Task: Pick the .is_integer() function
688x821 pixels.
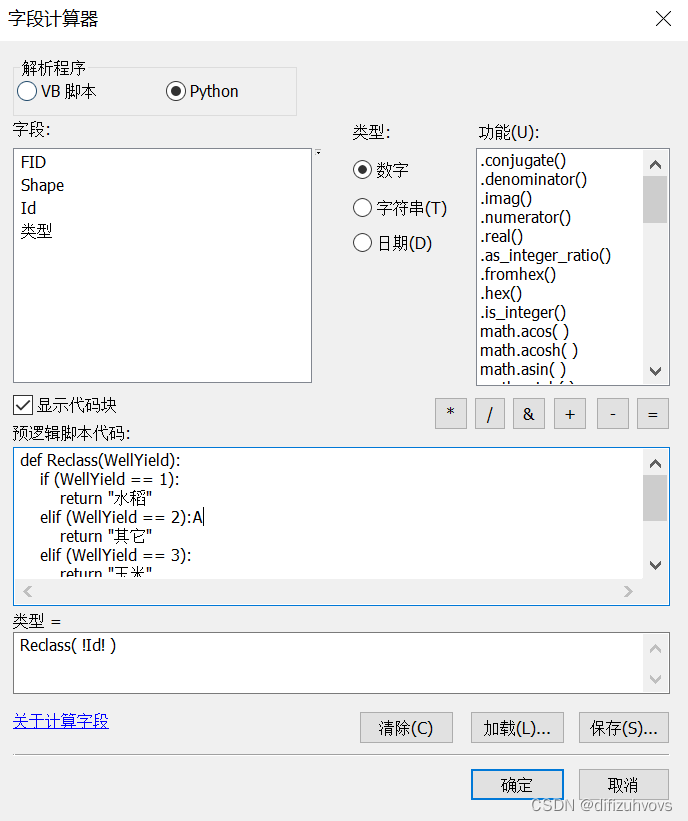Action: click(523, 313)
